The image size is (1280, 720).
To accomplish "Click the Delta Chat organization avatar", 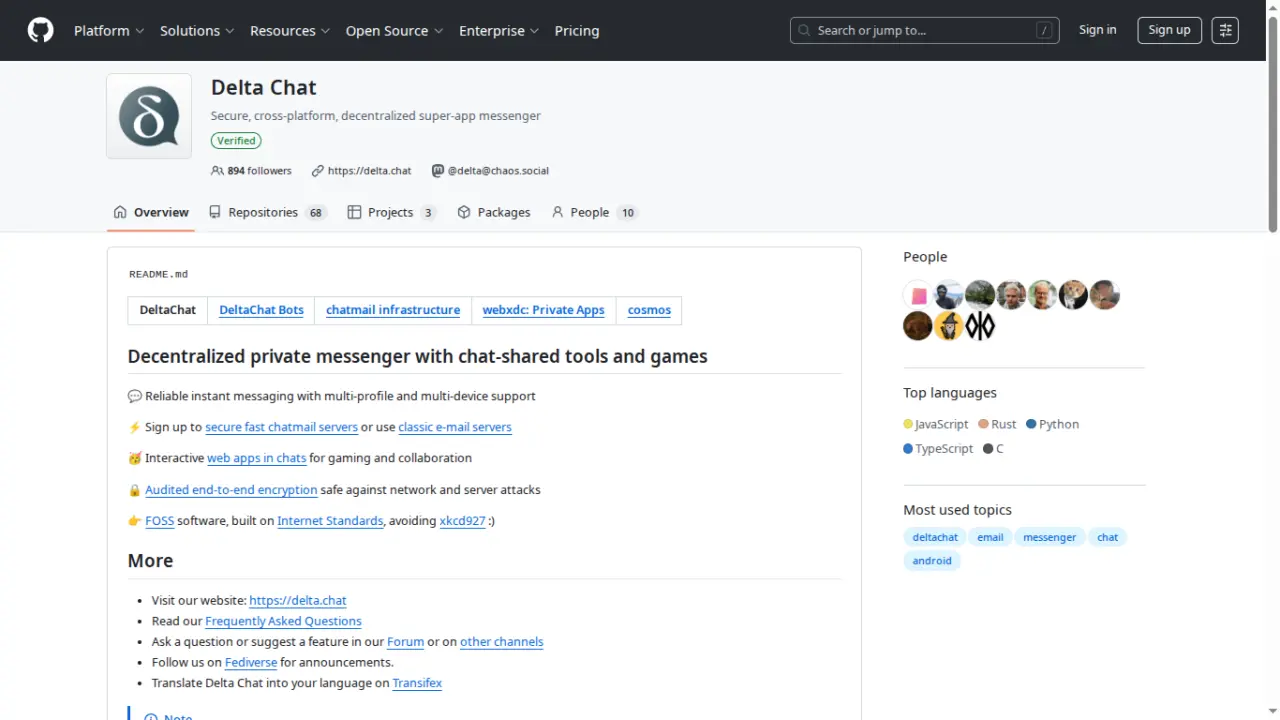I will (x=149, y=116).
